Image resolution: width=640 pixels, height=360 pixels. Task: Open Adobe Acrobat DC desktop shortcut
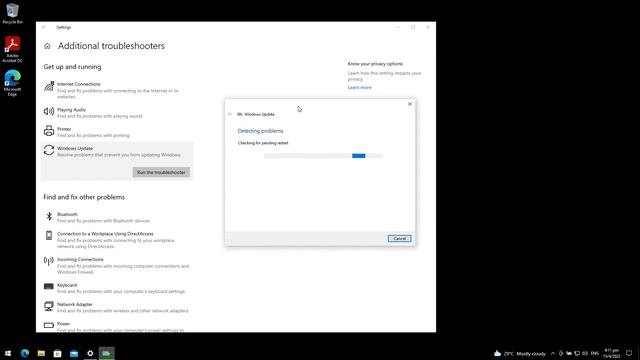coord(12,49)
